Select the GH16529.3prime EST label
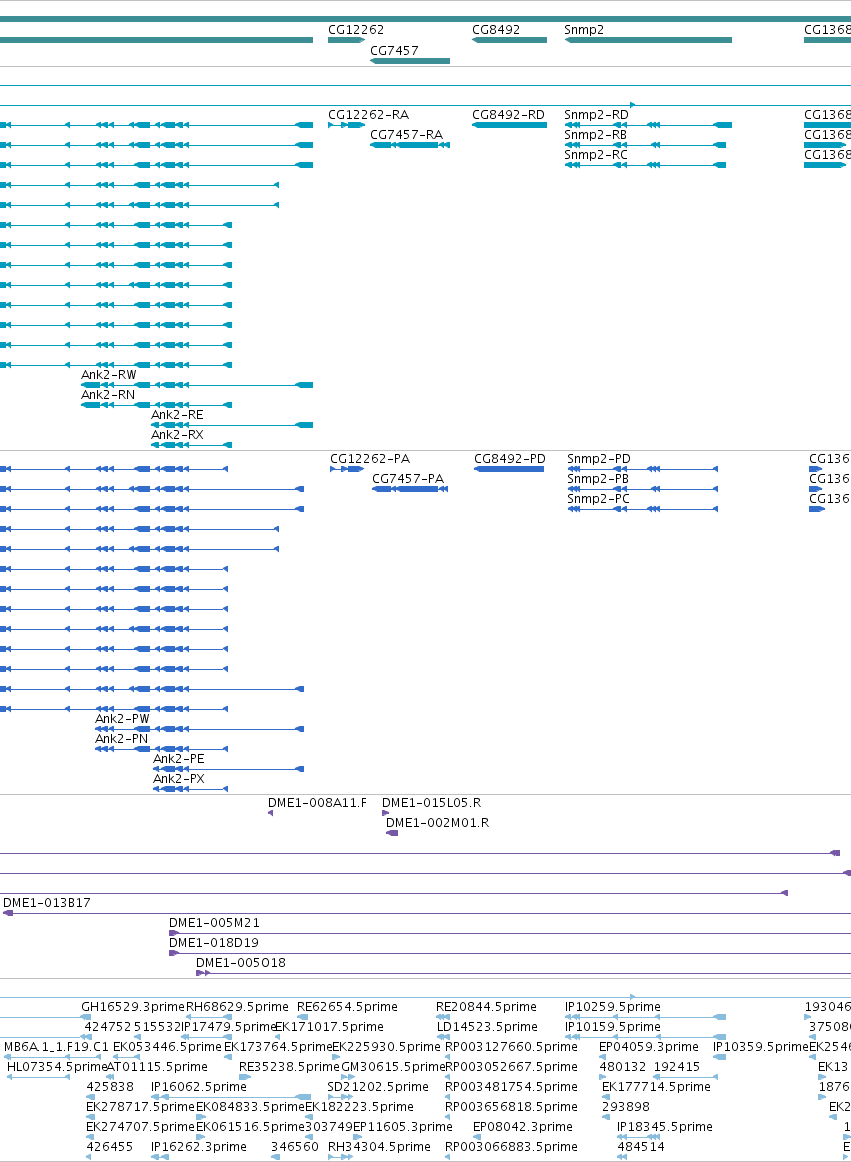Image resolution: width=851 pixels, height=1162 pixels. pyautogui.click(x=132, y=1007)
